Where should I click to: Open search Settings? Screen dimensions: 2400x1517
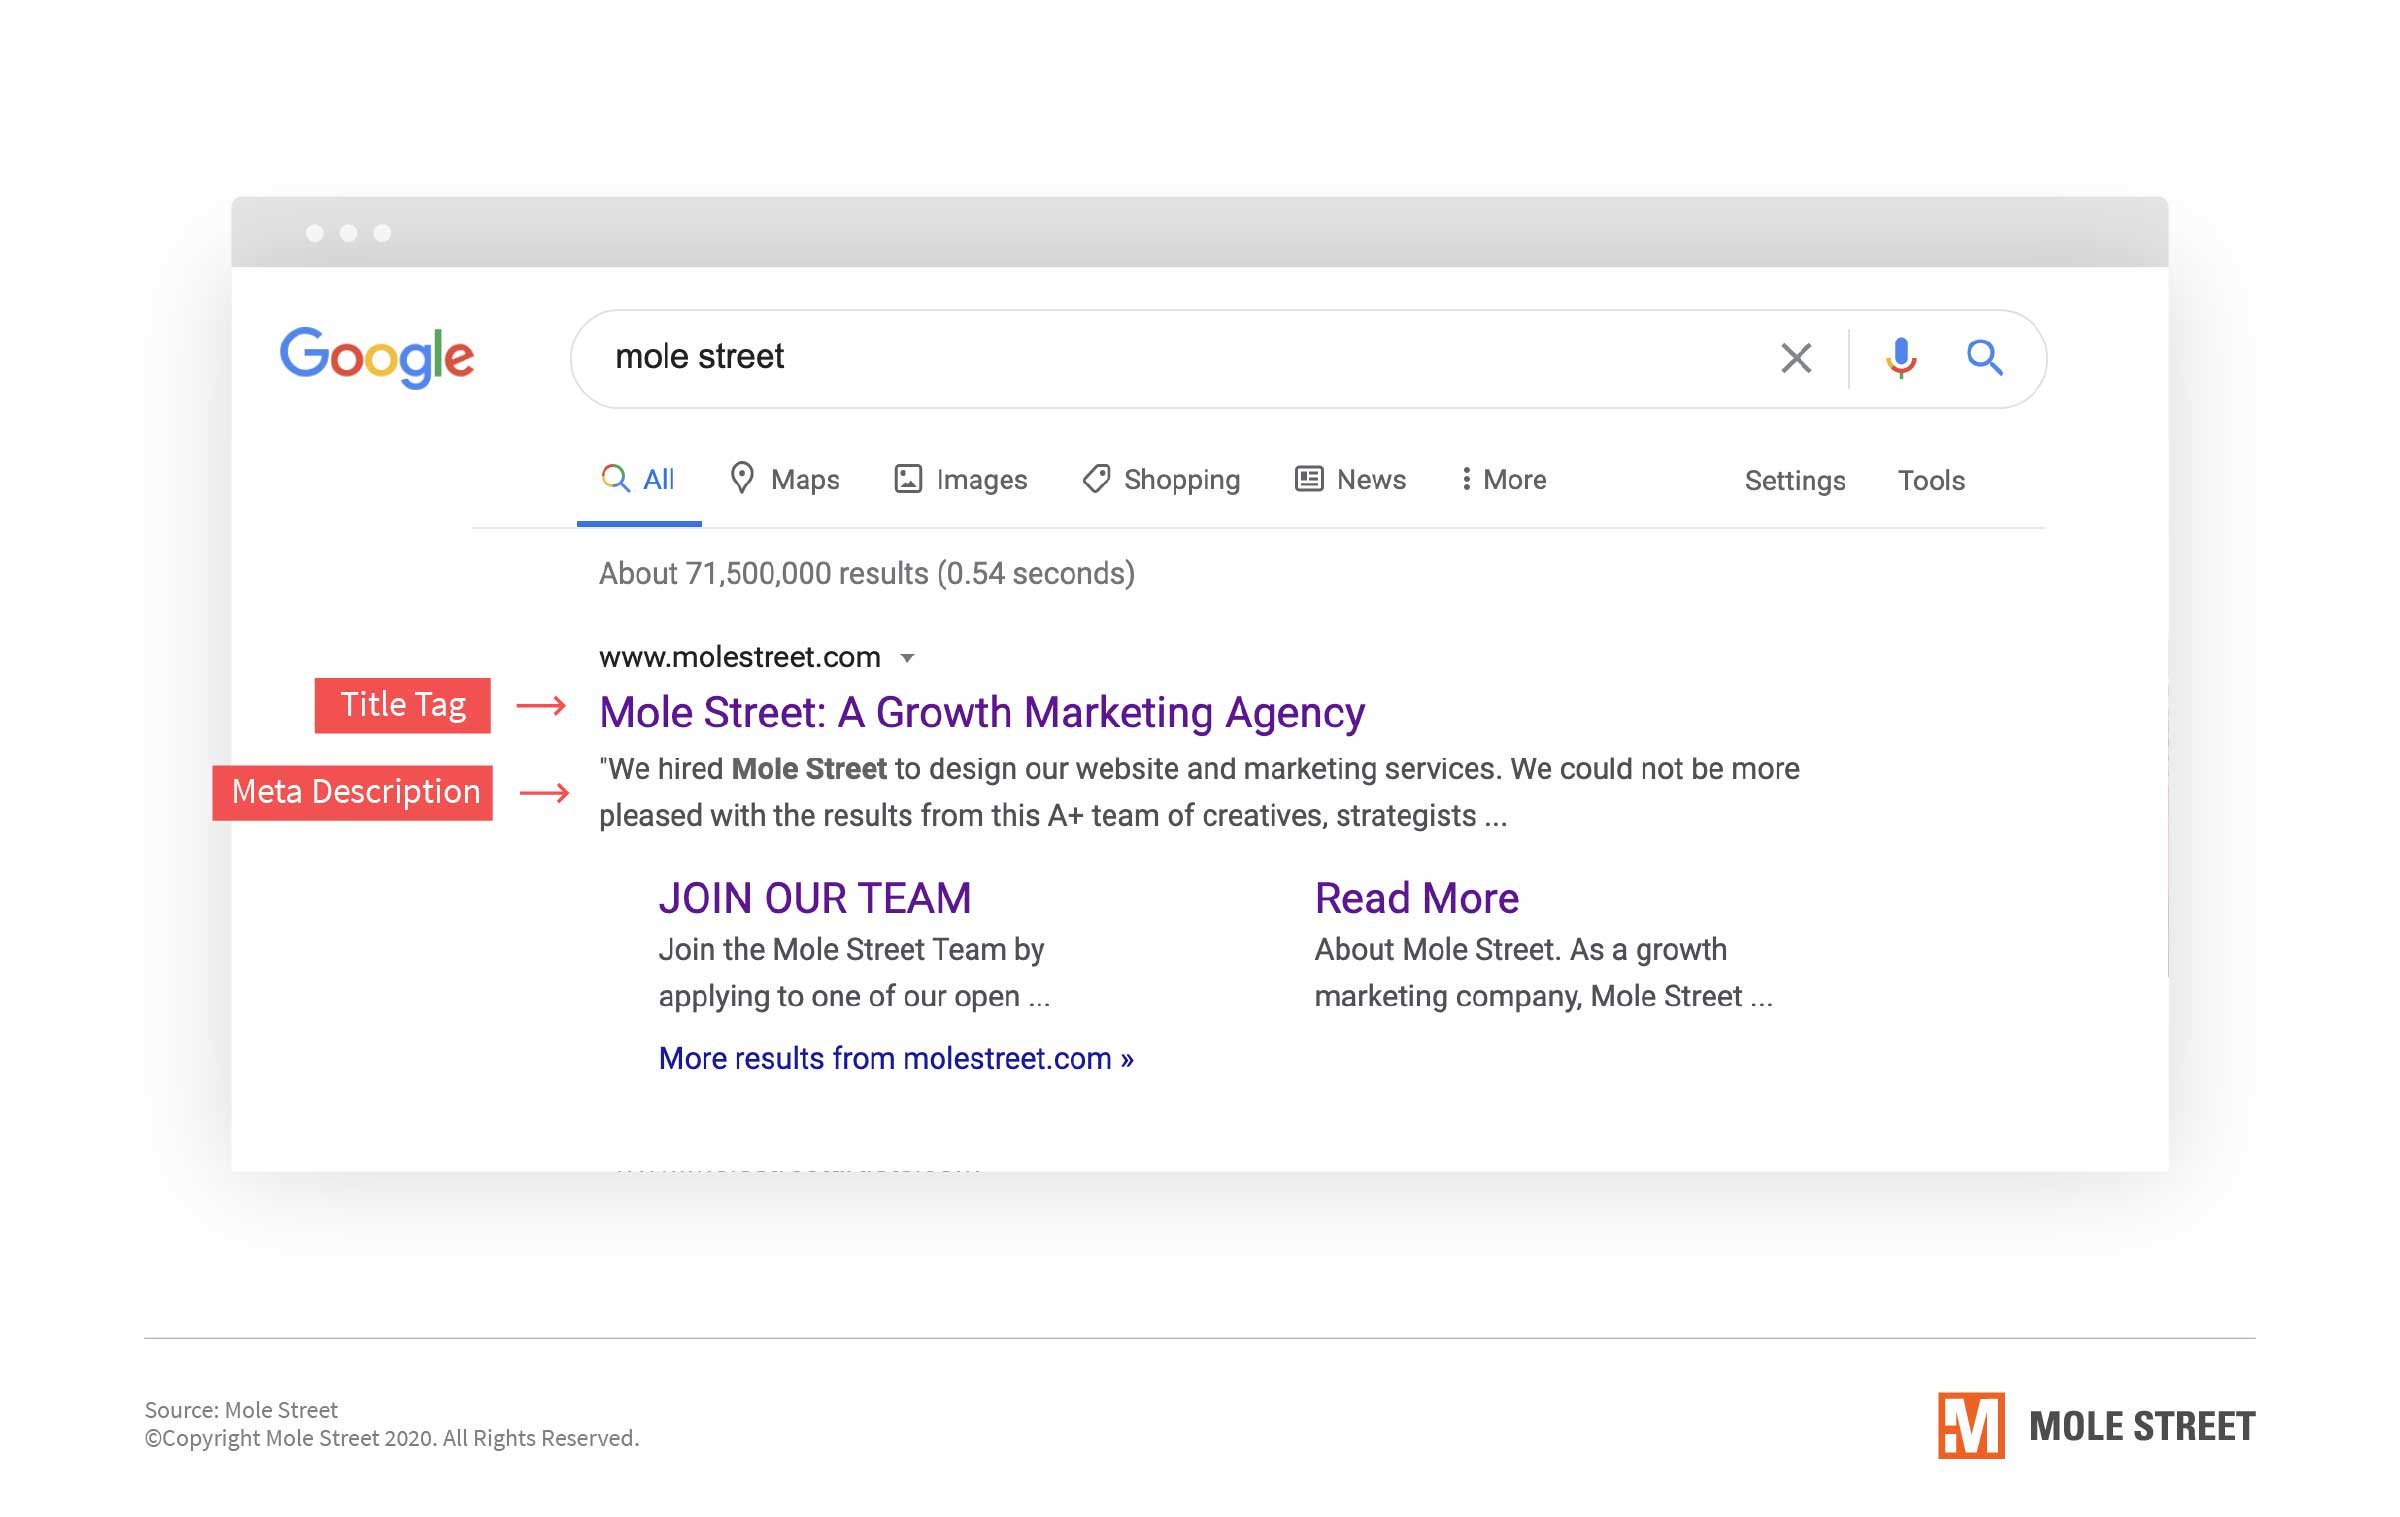click(x=1795, y=481)
